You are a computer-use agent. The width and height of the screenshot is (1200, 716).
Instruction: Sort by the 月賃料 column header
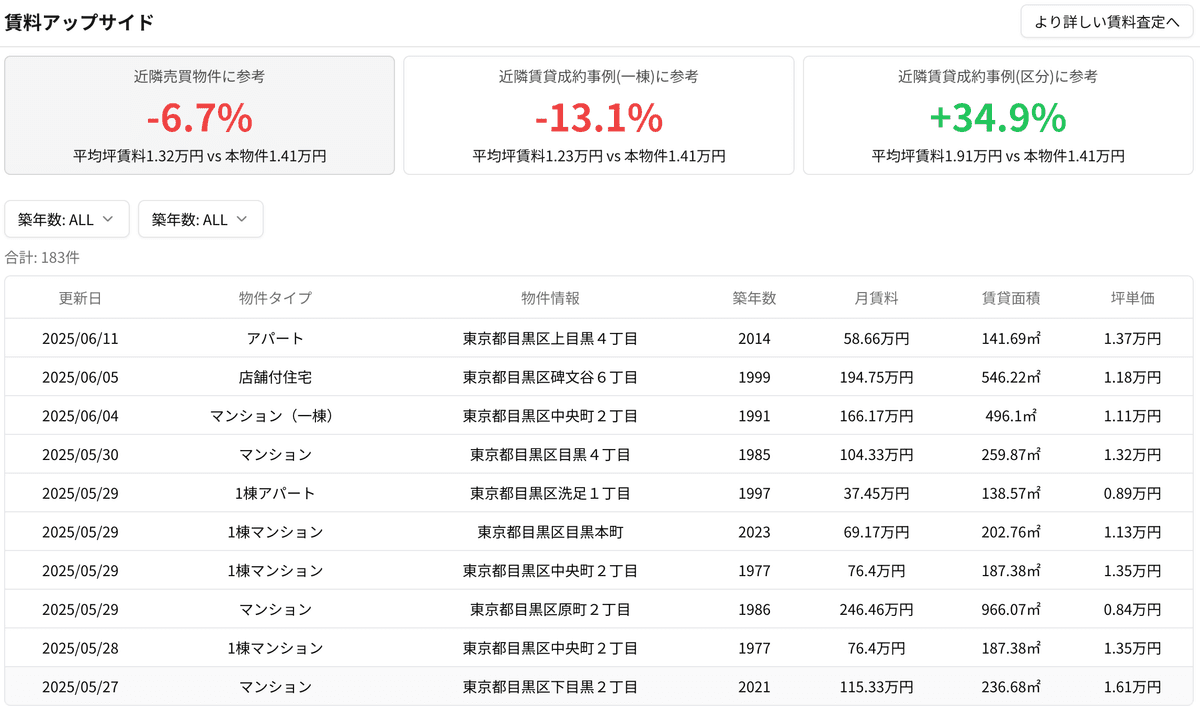[876, 298]
